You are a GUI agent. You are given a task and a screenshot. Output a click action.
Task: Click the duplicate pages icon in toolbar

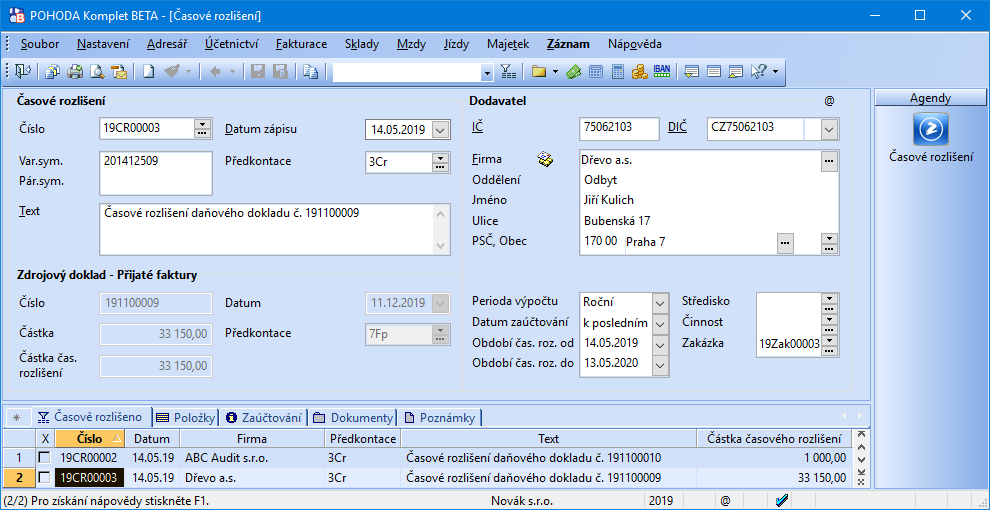pos(310,72)
